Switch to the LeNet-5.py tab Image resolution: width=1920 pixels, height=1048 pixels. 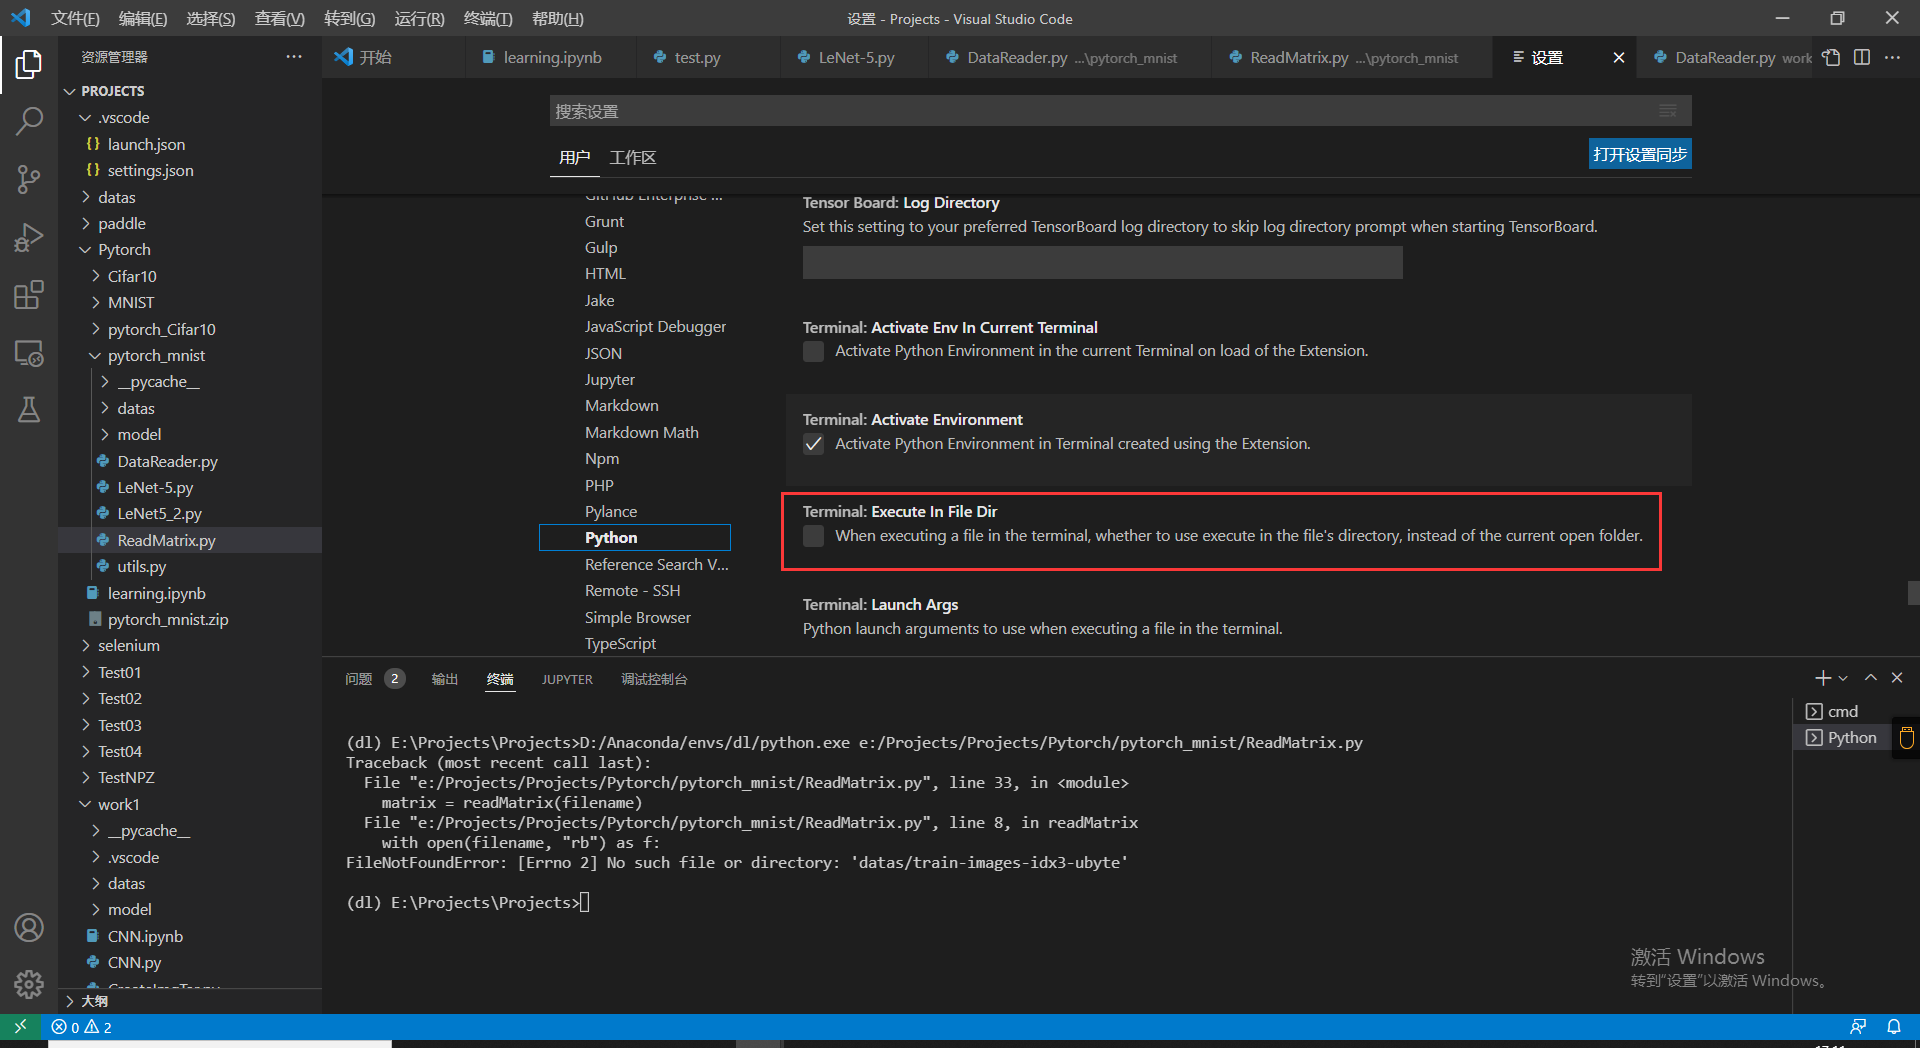tap(856, 57)
